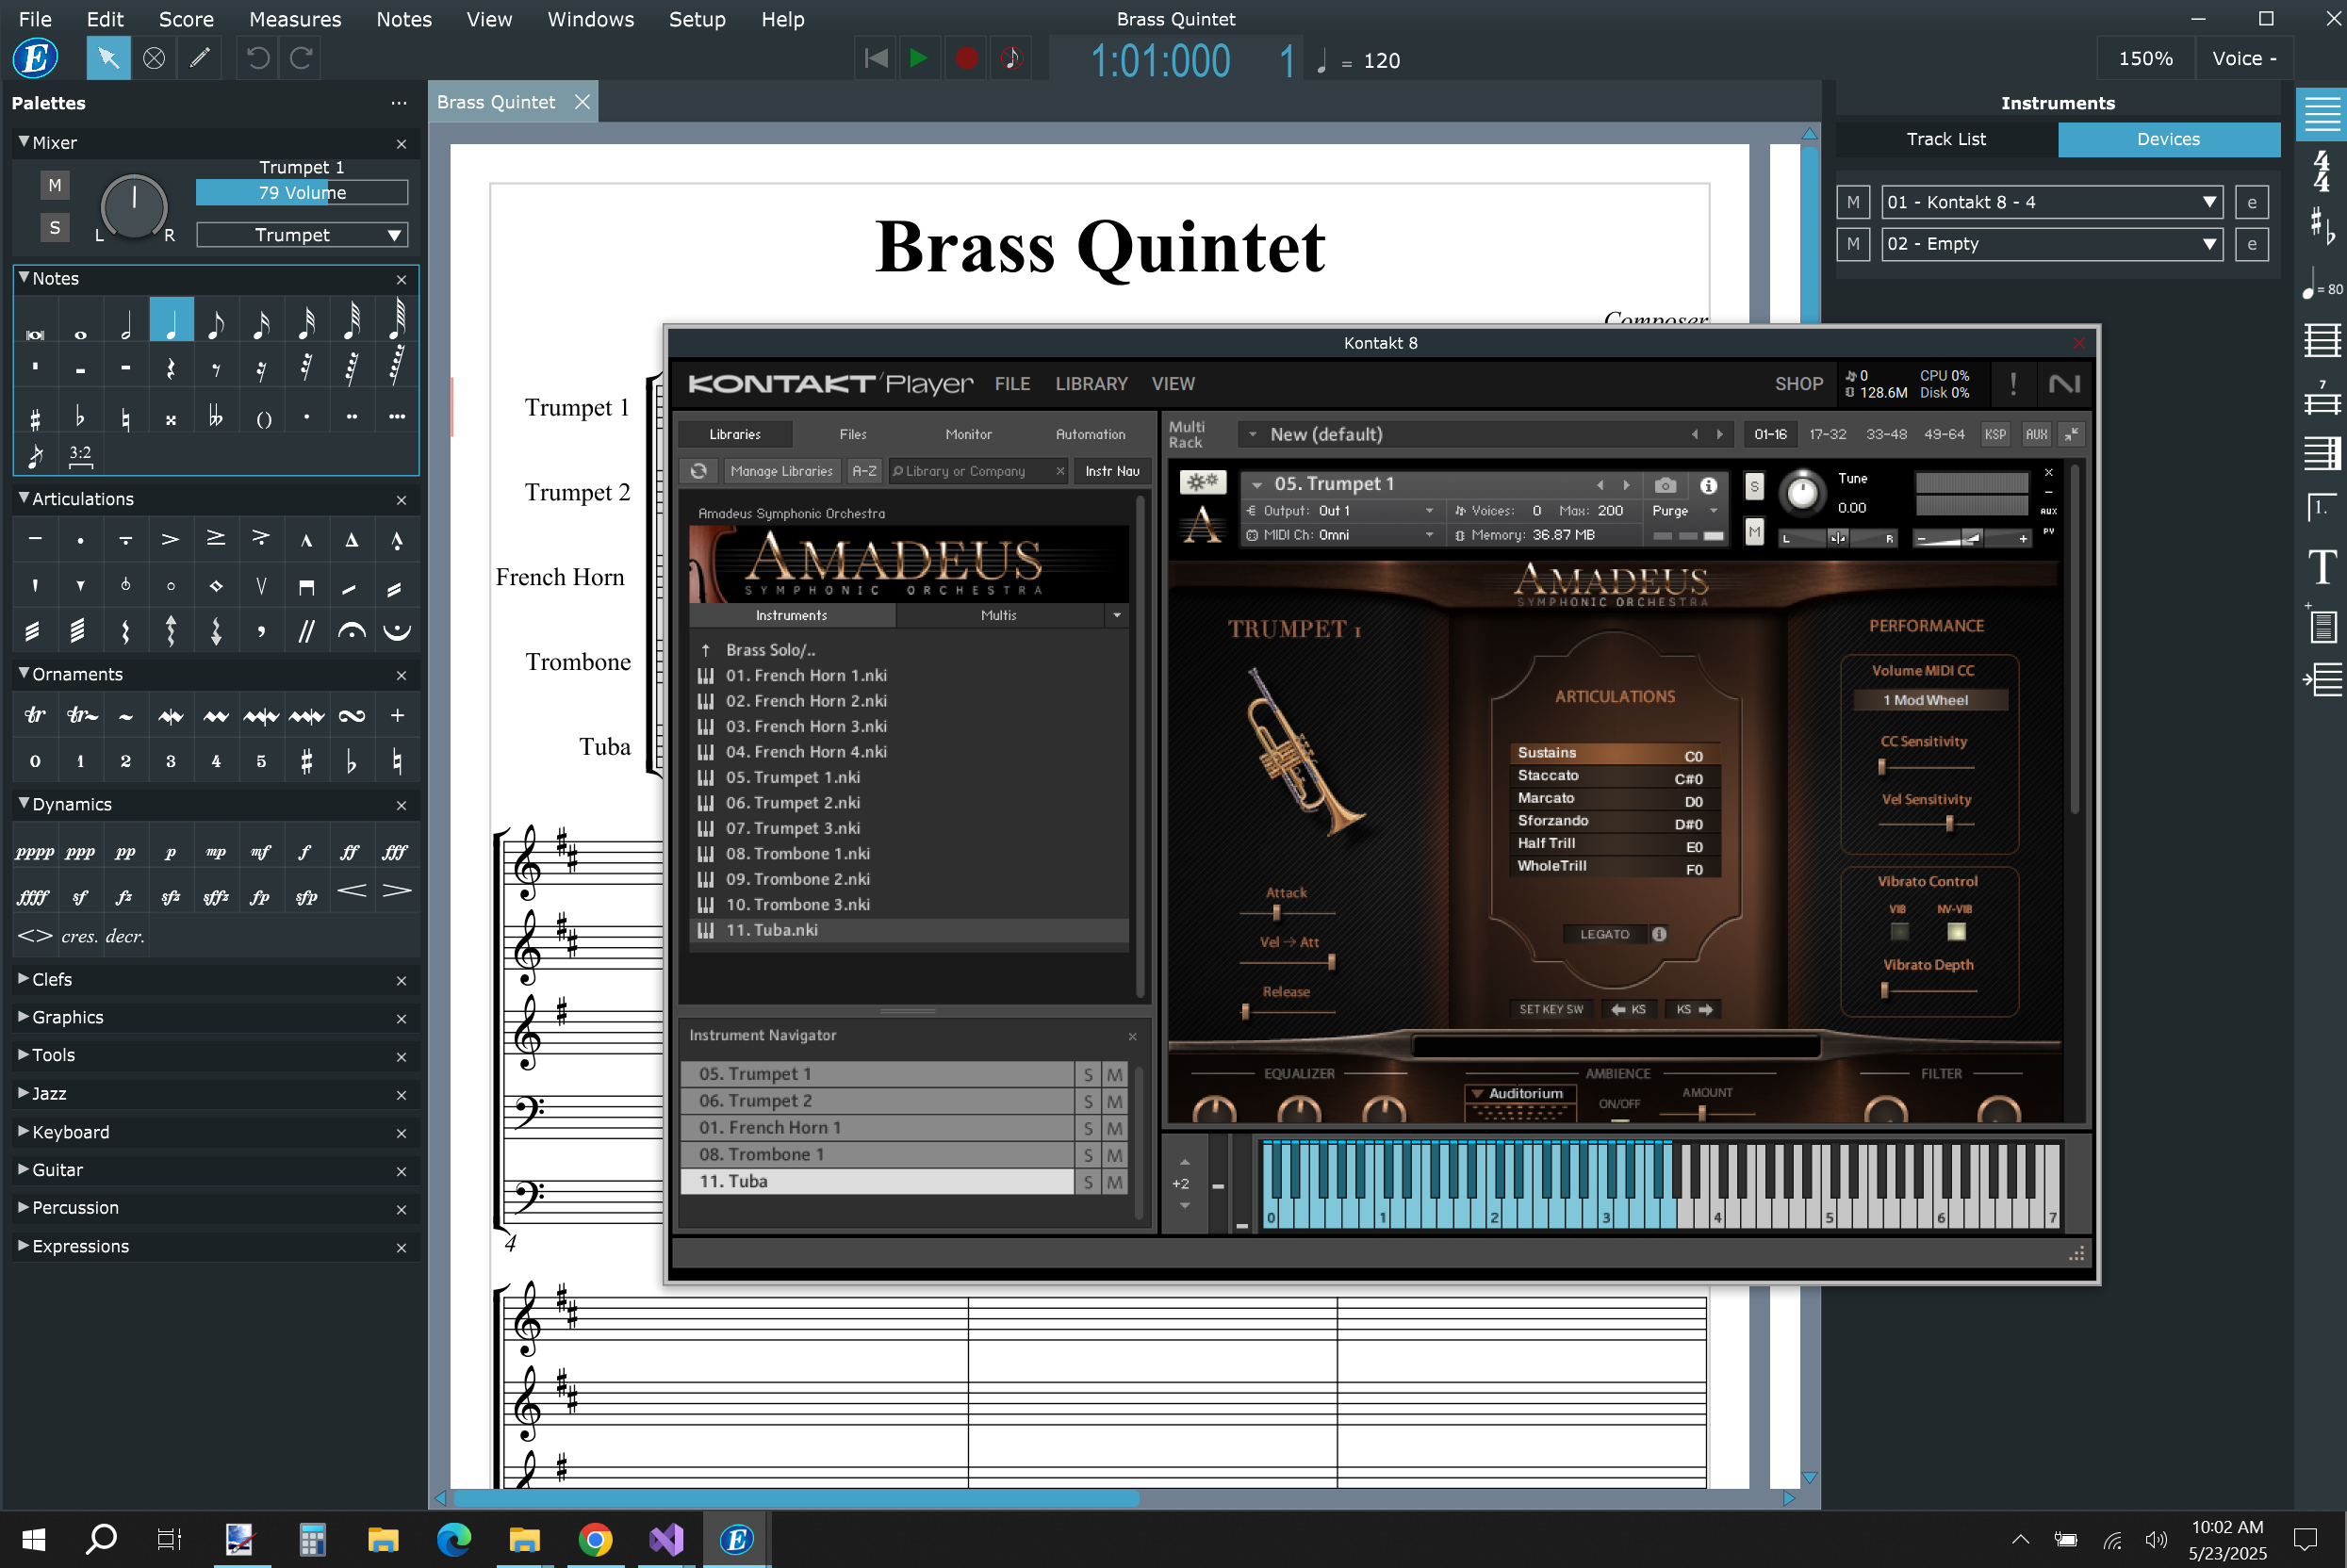
Task: Choose the flat accidental in Notes palette
Action: (80, 418)
